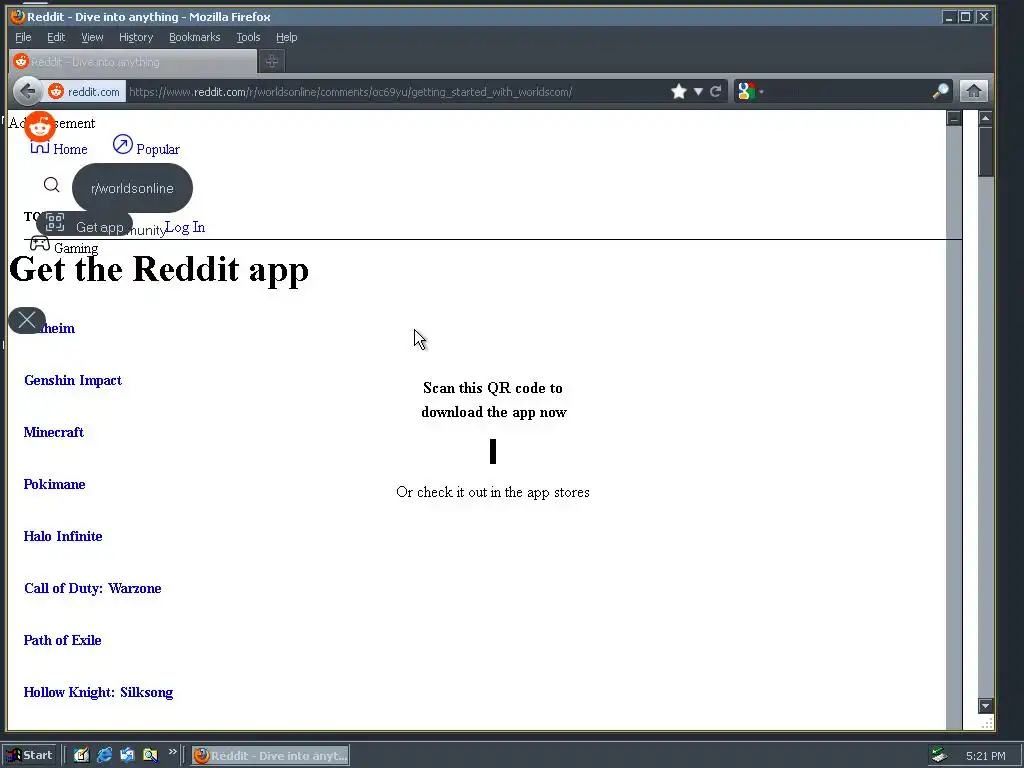Click the Get app button
Image resolution: width=1024 pixels, height=768 pixels.
[85, 225]
